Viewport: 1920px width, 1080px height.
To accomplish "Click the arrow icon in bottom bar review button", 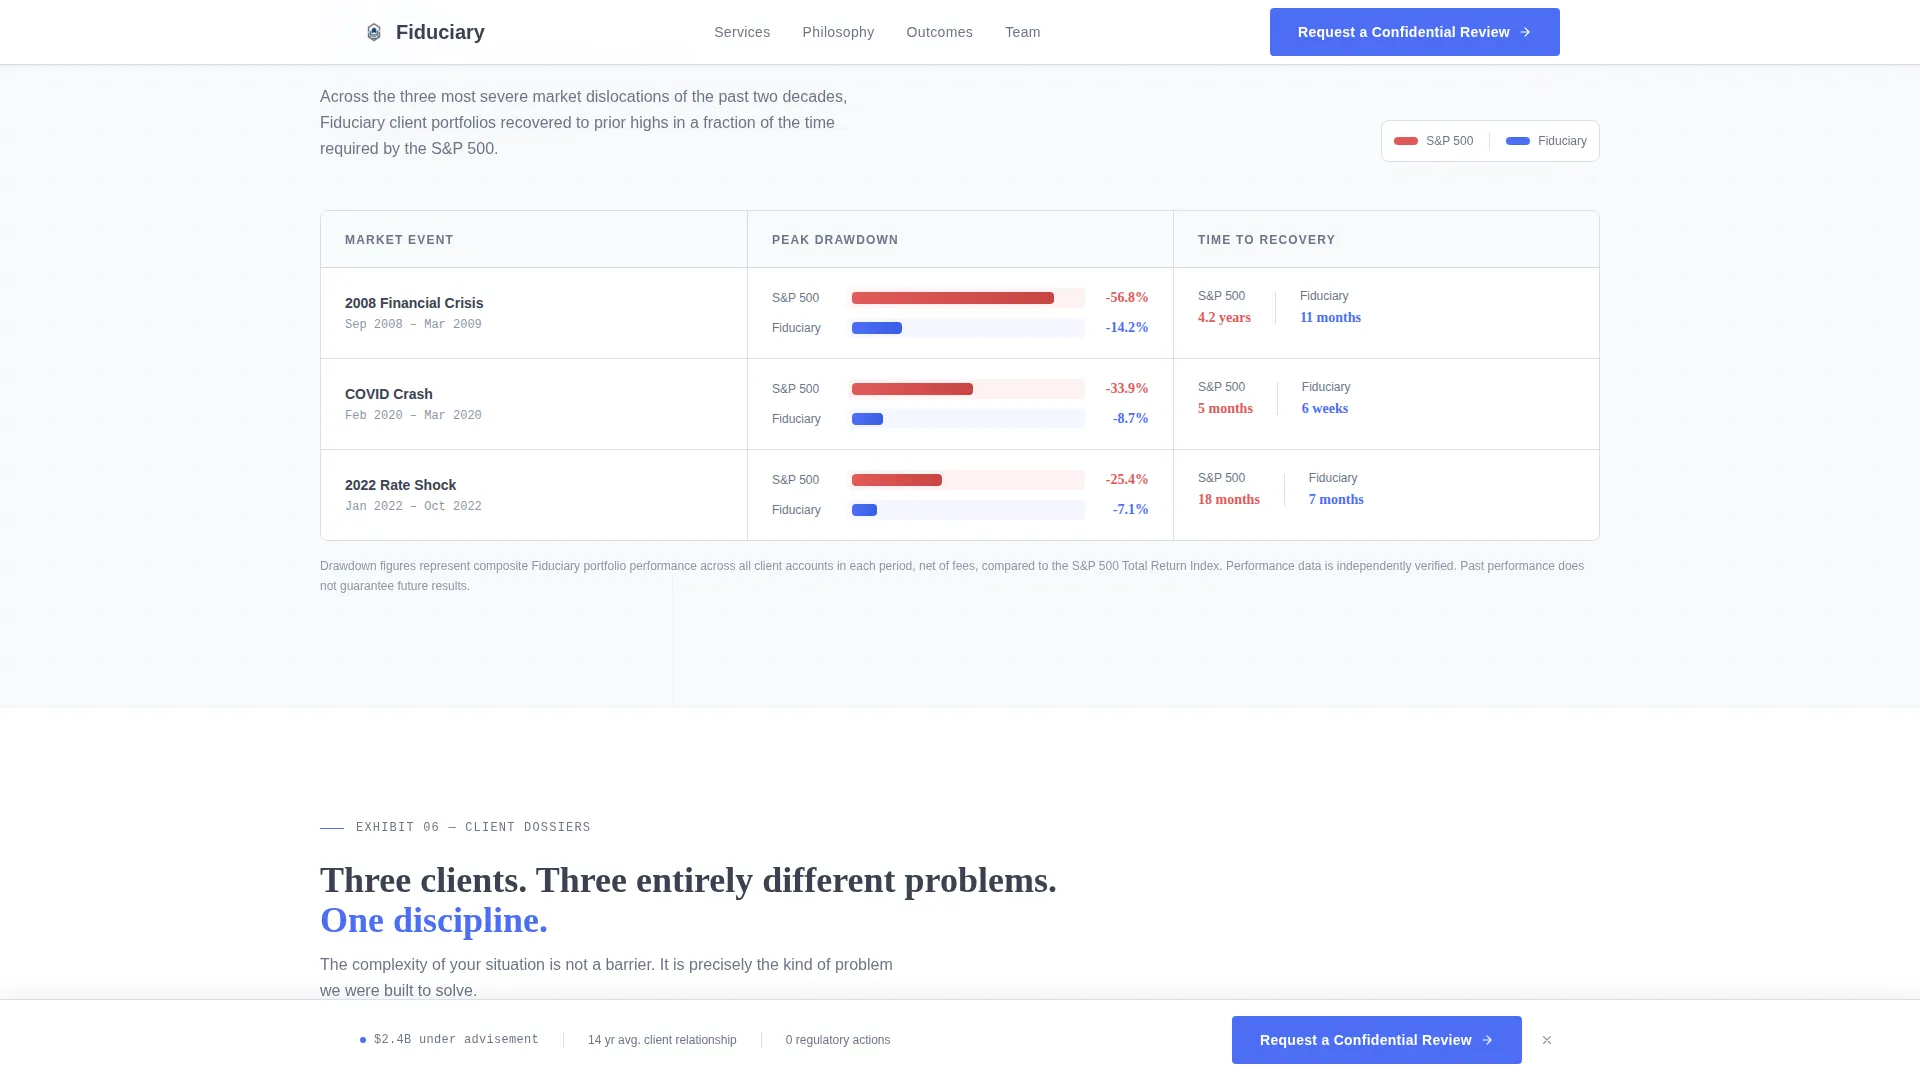I will [x=1487, y=1040].
